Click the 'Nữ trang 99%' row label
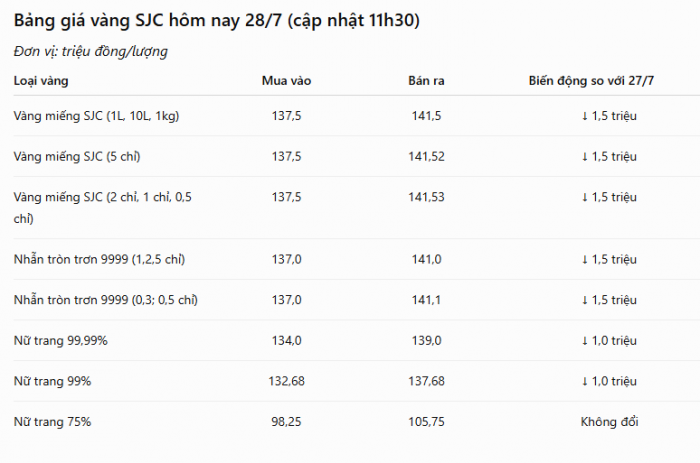The width and height of the screenshot is (700, 463). [x=52, y=381]
